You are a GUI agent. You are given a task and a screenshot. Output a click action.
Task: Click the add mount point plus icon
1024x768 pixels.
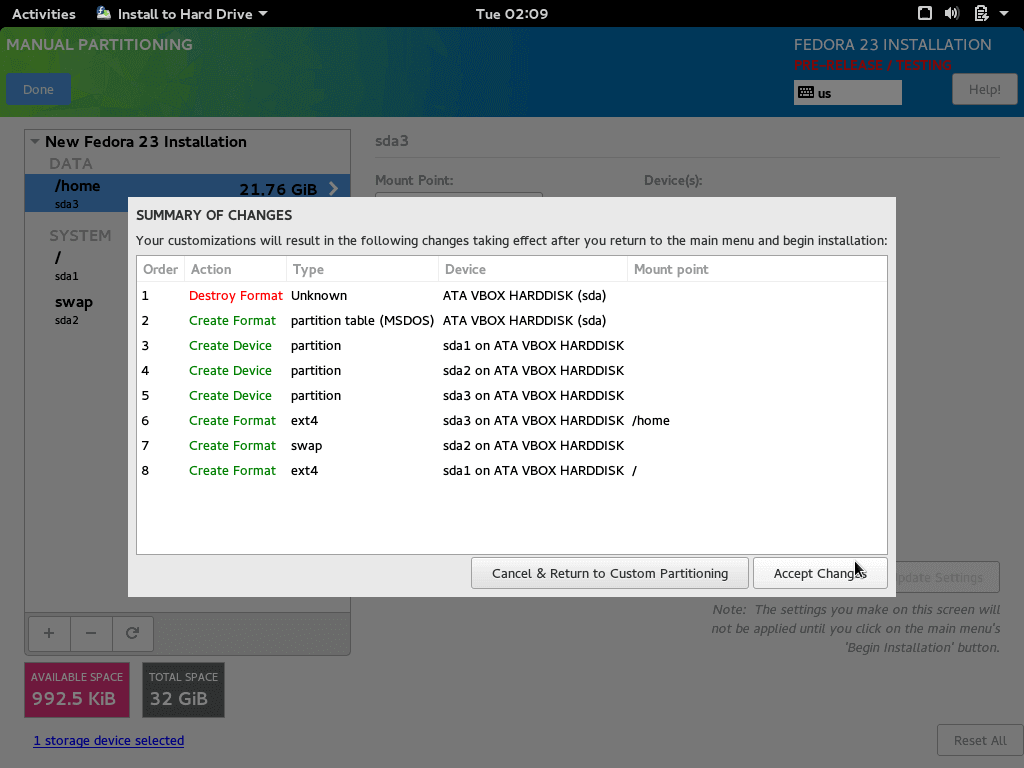pyautogui.click(x=49, y=633)
